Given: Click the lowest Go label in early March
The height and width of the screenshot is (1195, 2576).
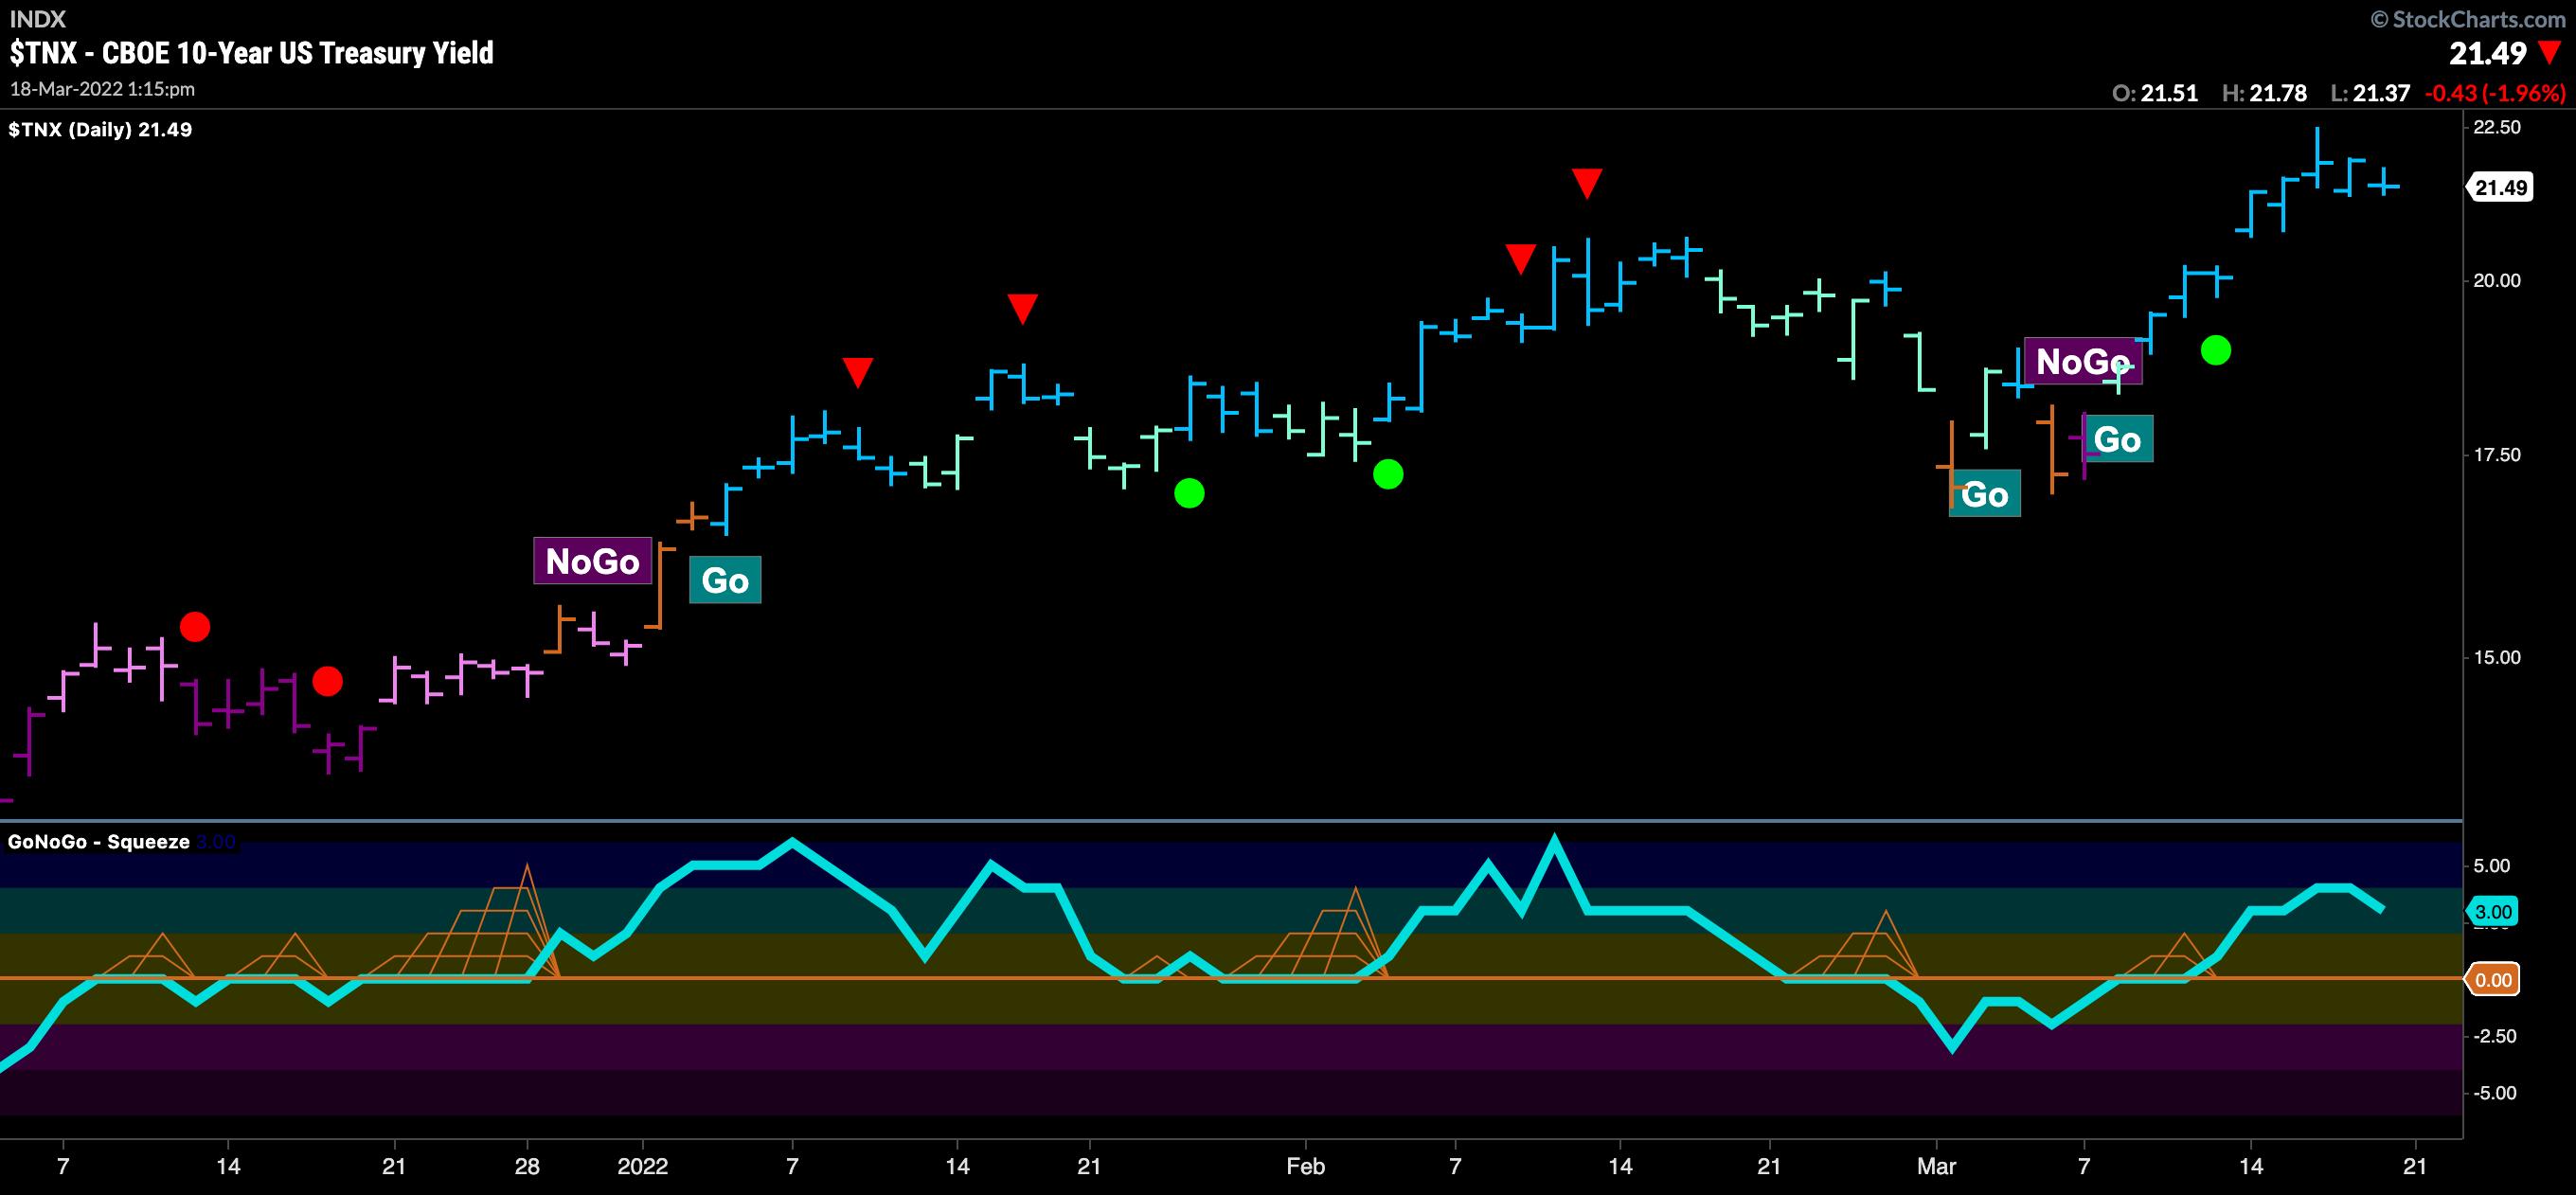Looking at the screenshot, I should [1984, 494].
